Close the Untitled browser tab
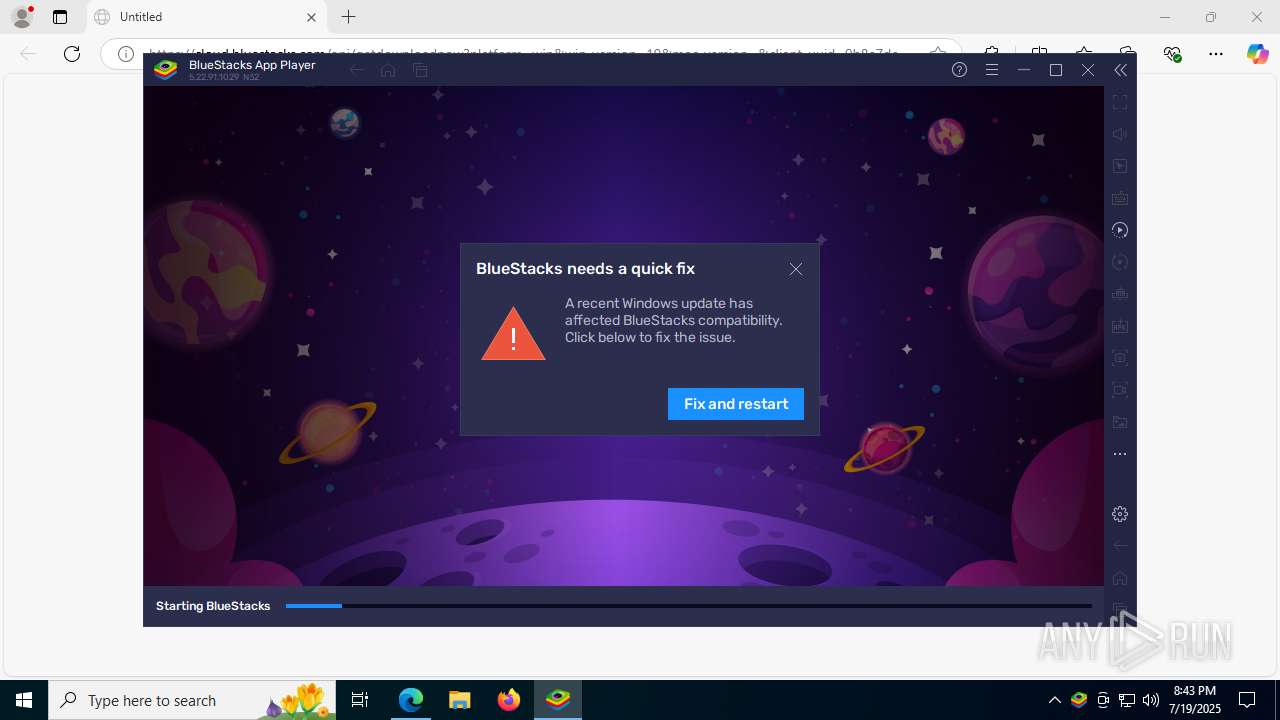This screenshot has width=1280, height=720. [311, 17]
